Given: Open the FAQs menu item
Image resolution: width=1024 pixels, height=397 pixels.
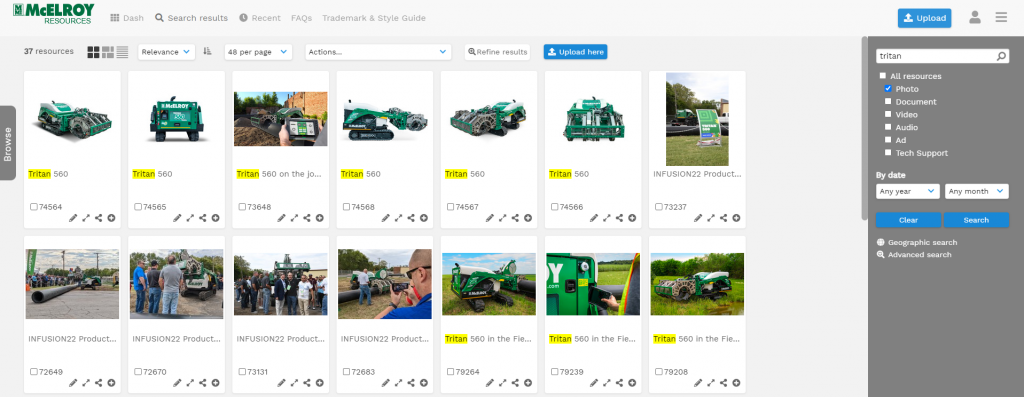Looking at the screenshot, I should (x=302, y=18).
